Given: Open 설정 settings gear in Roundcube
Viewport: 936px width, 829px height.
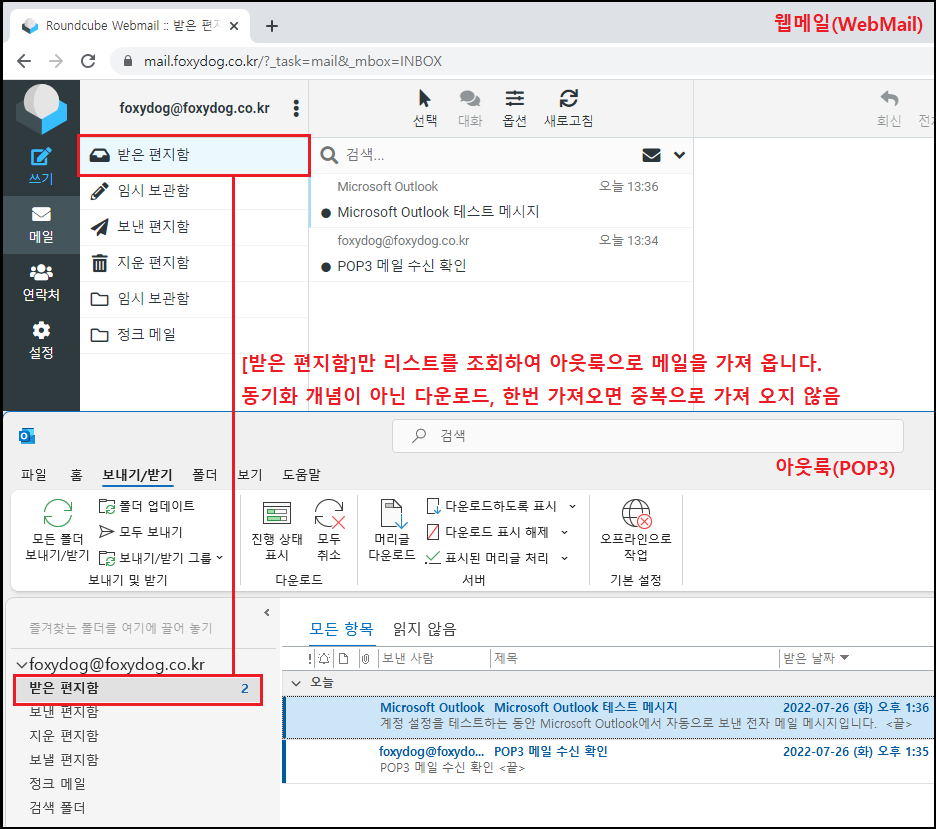Looking at the screenshot, I should coord(41,341).
